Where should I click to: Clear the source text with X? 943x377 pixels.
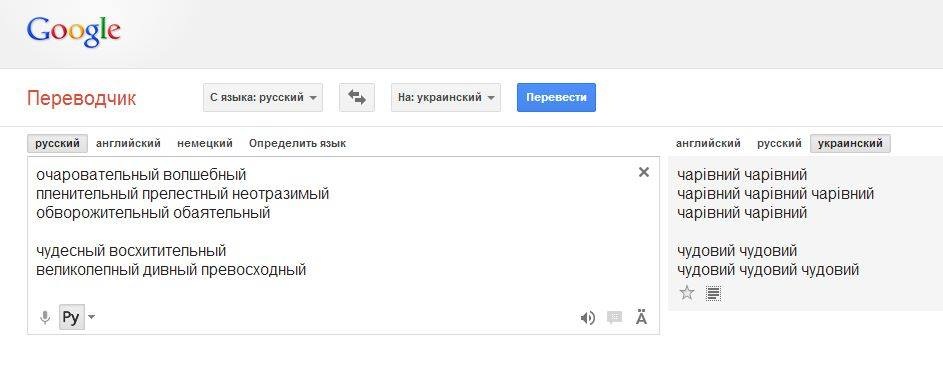click(x=644, y=173)
